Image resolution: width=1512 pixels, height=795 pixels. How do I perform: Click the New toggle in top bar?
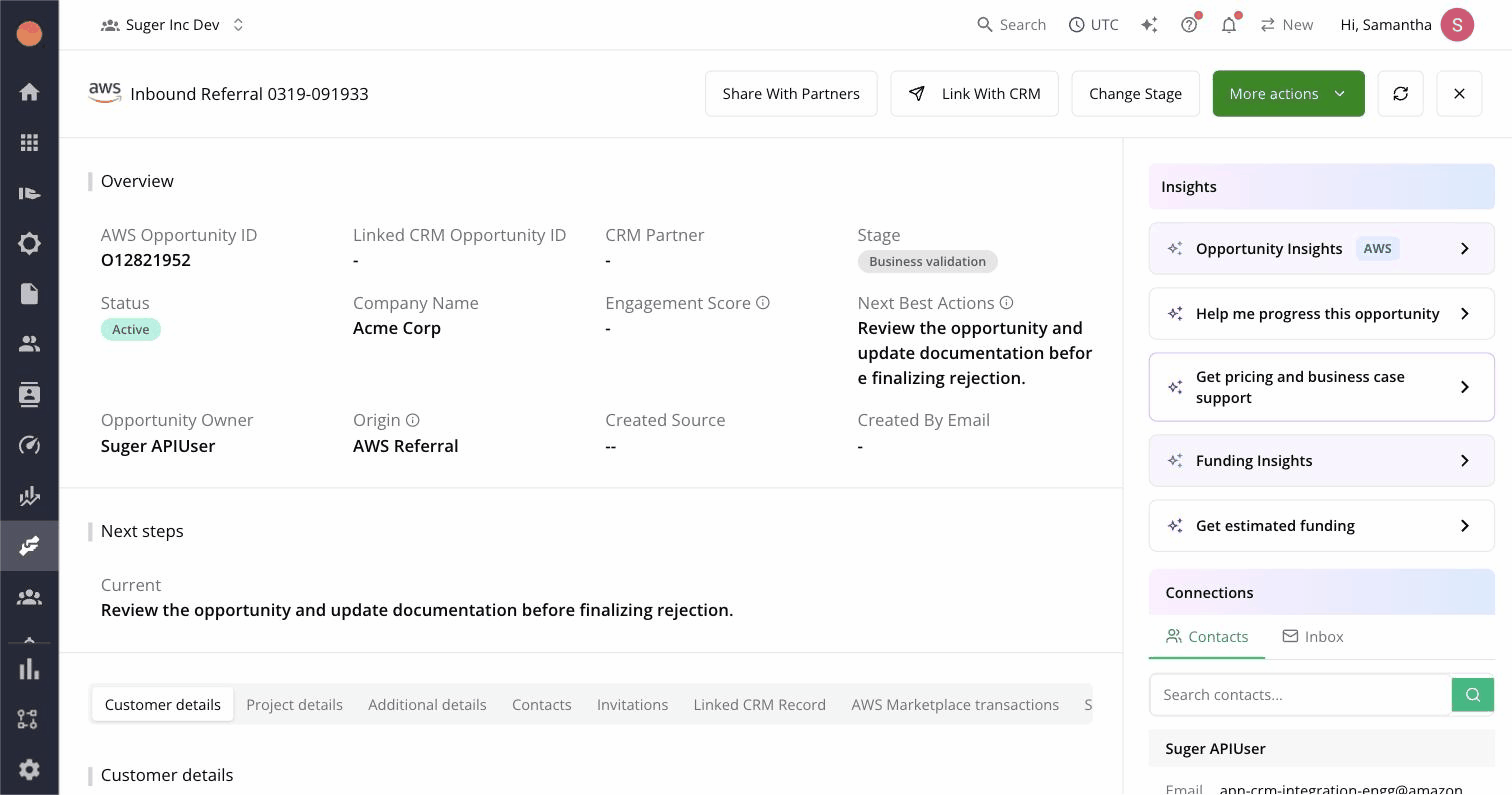click(1287, 25)
